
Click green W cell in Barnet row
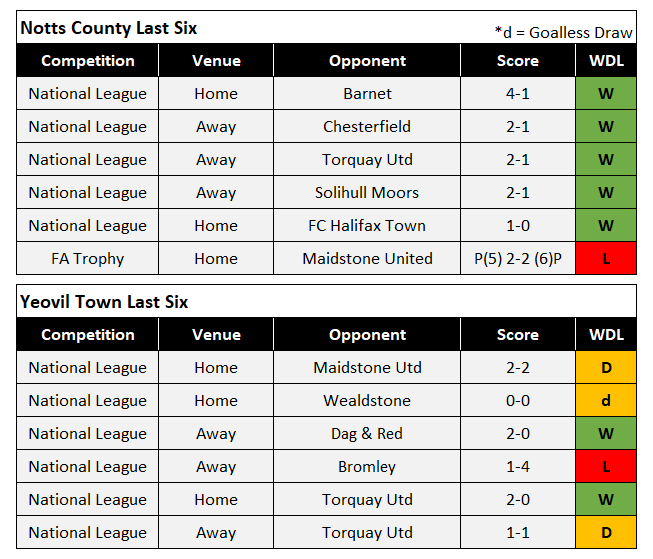605,94
